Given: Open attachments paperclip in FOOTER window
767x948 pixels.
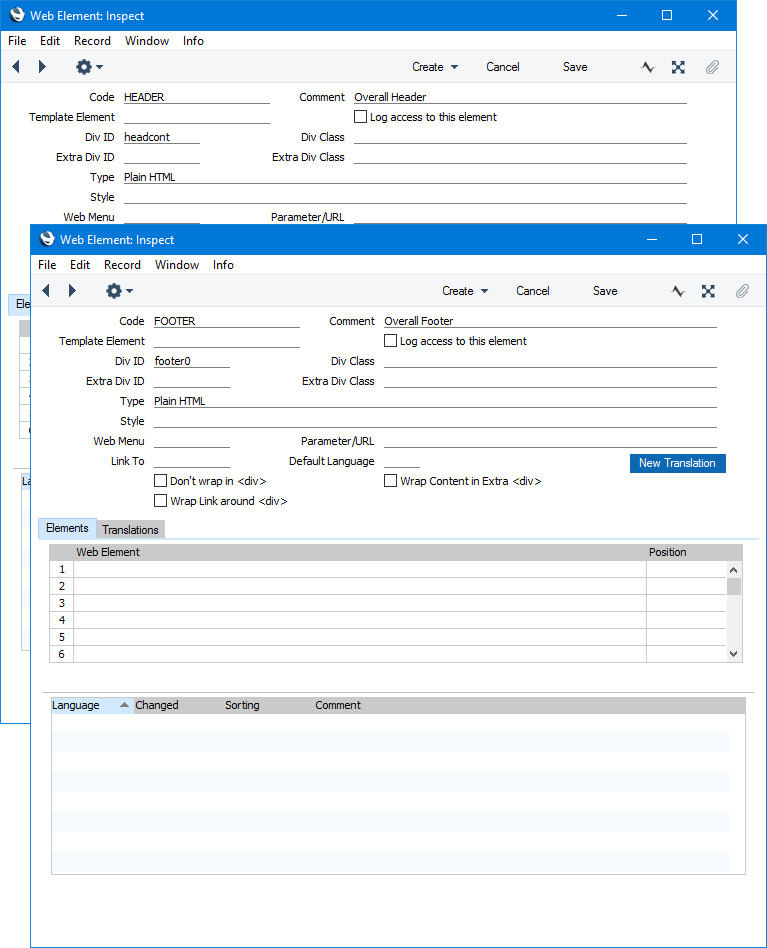Looking at the screenshot, I should (742, 291).
